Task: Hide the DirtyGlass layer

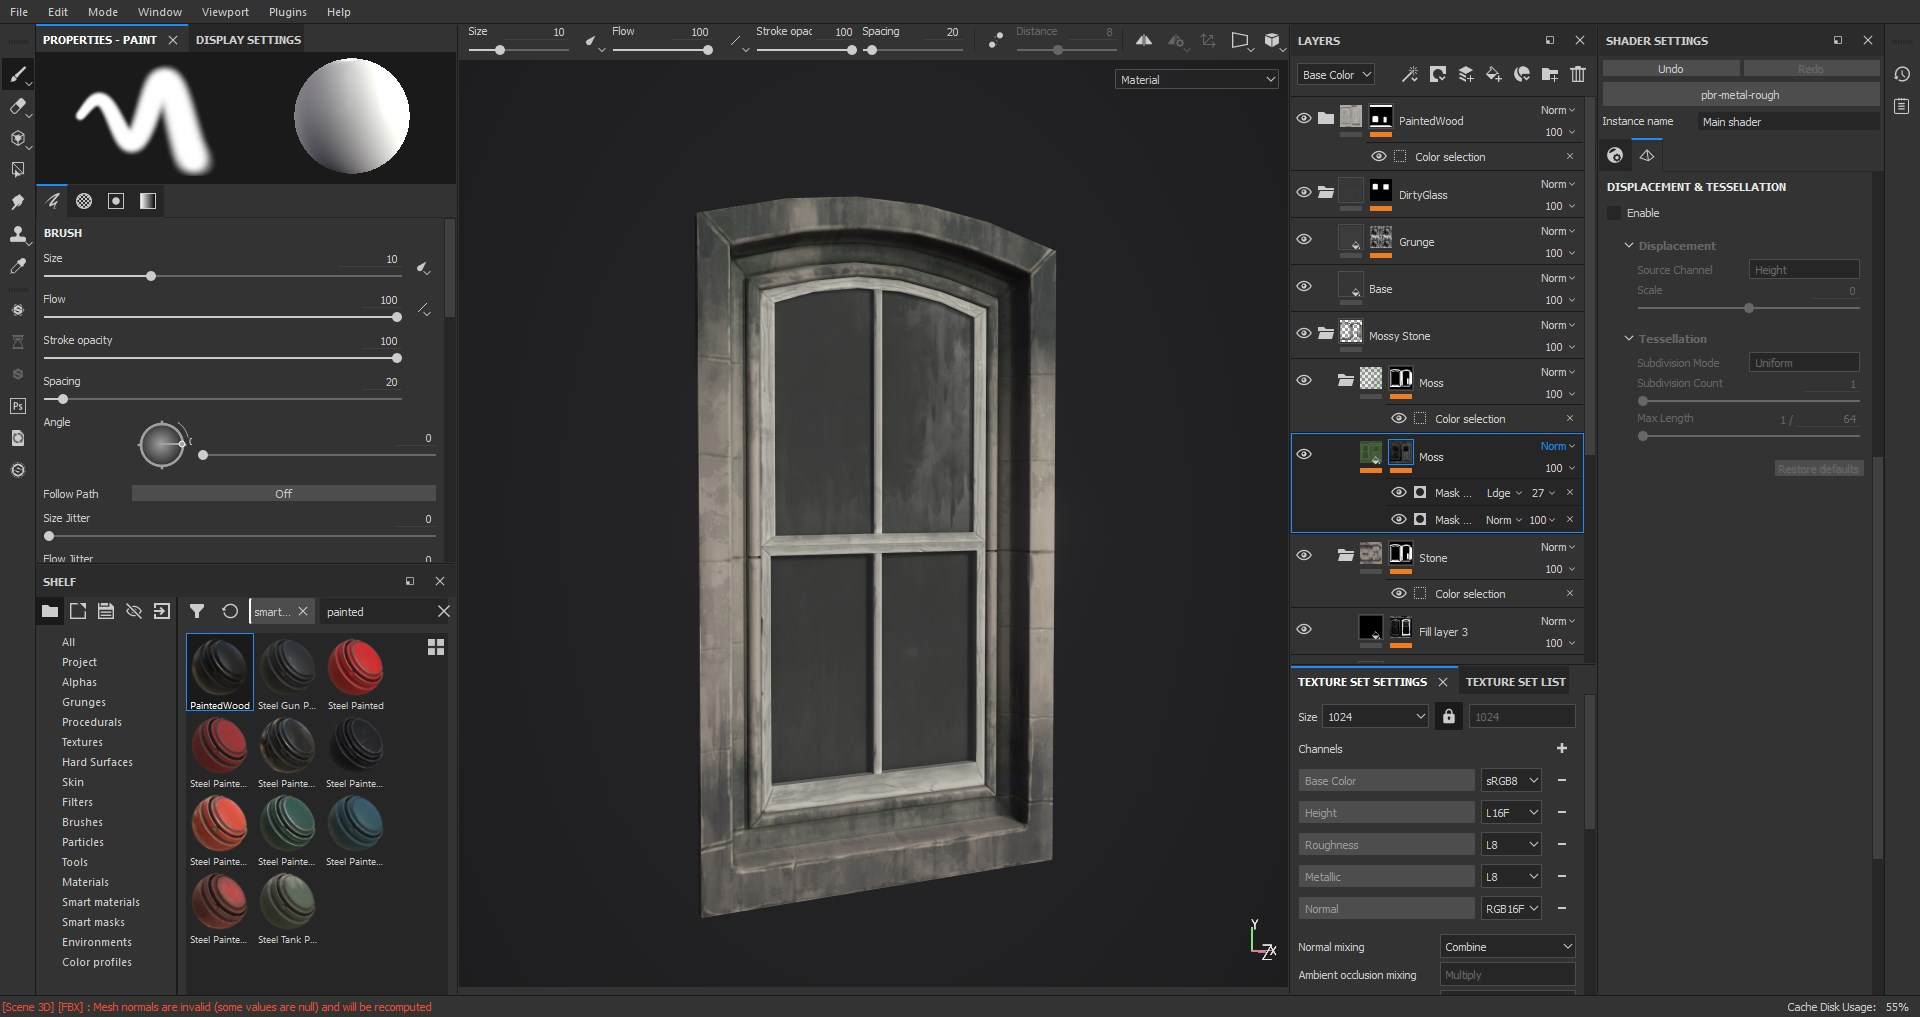Action: tap(1304, 192)
